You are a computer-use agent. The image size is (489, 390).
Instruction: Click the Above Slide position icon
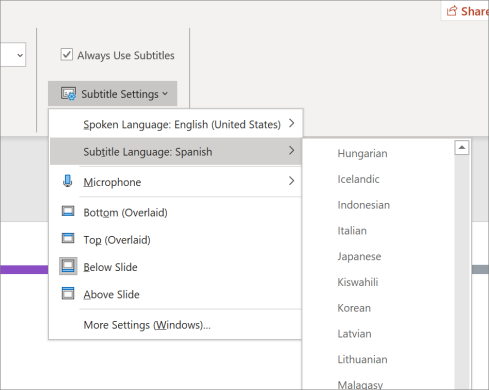68,293
